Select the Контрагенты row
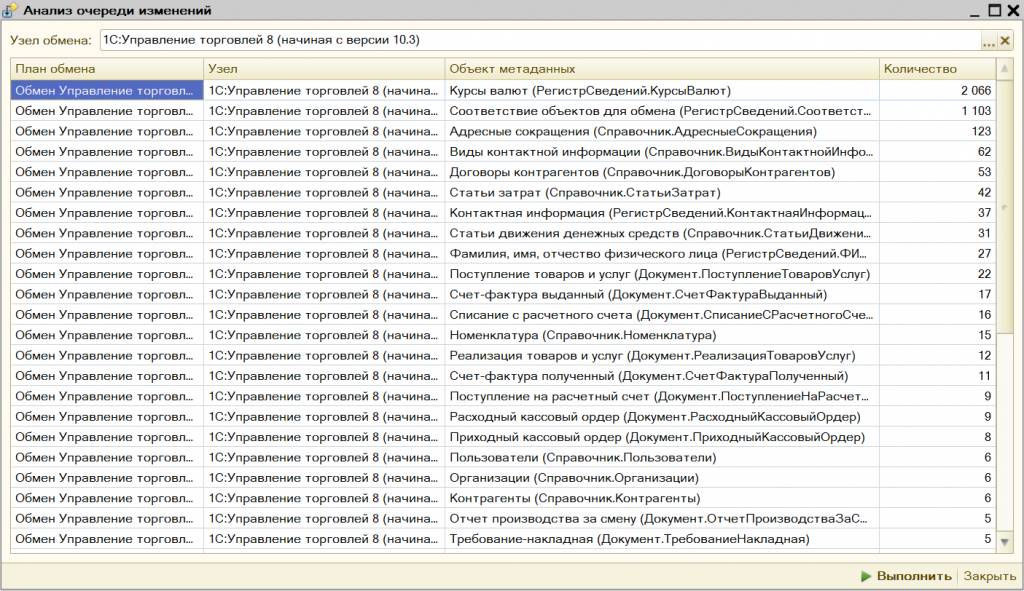The width and height of the screenshot is (1024, 591). 503,498
